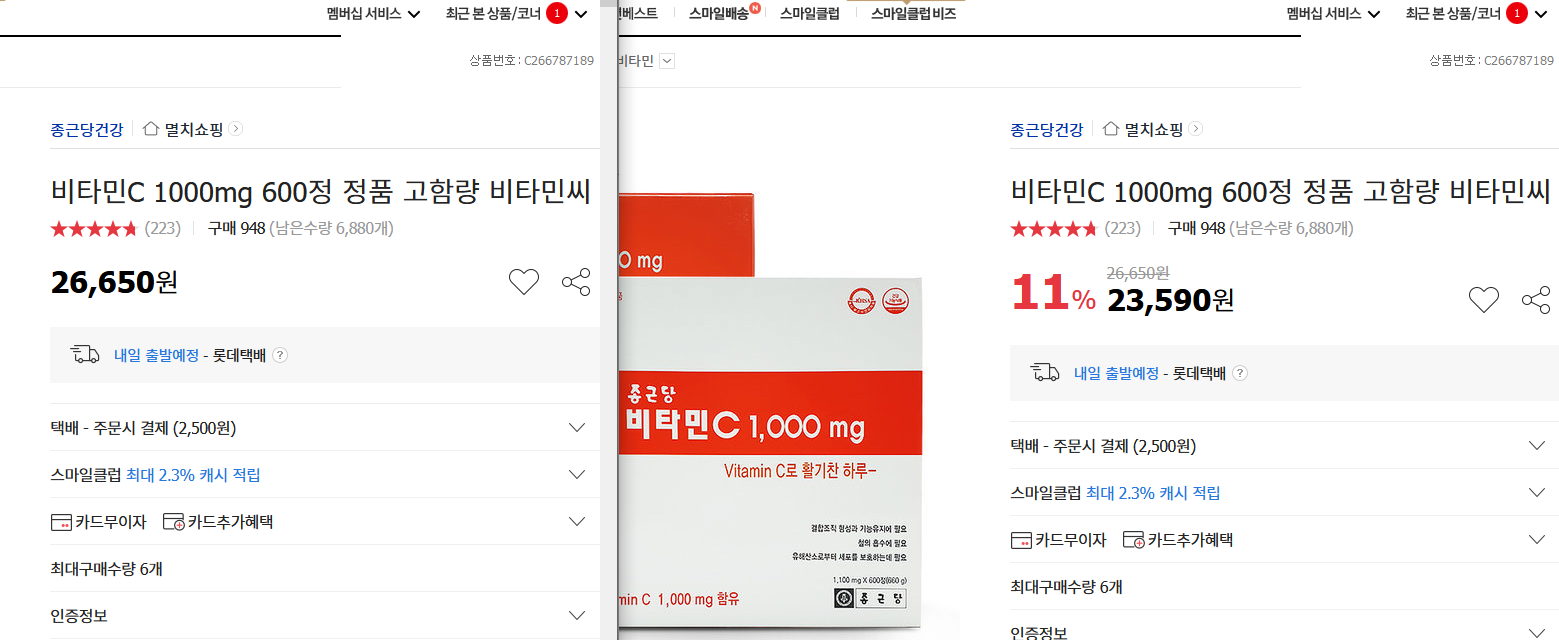Click 구매 948 text on 26,650원 page
Image resolution: width=1559 pixels, height=640 pixels.
click(236, 229)
